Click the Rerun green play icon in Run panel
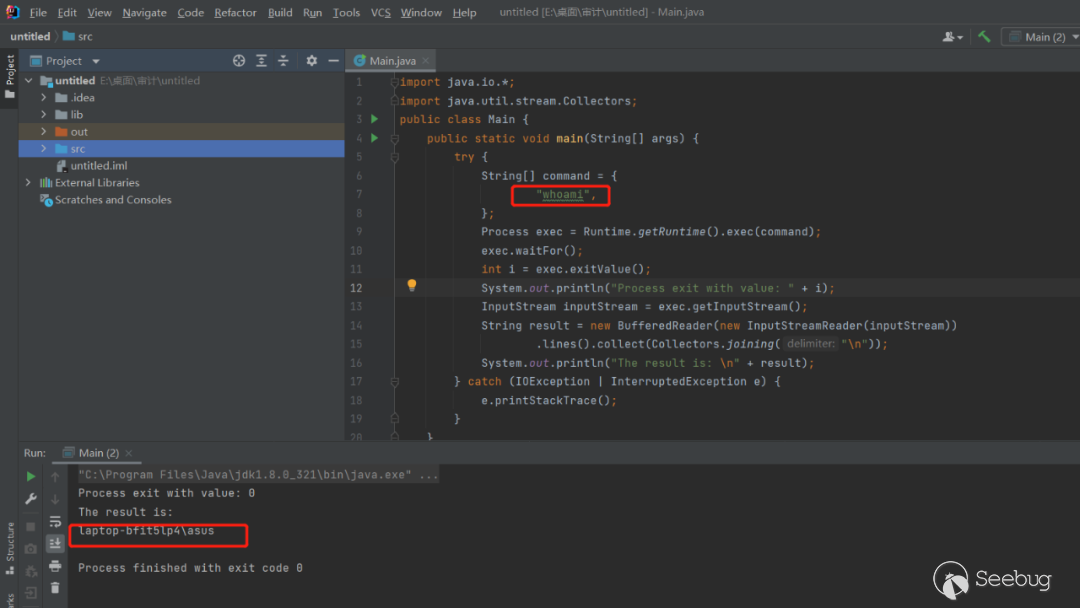This screenshot has height=608, width=1080. click(x=31, y=477)
